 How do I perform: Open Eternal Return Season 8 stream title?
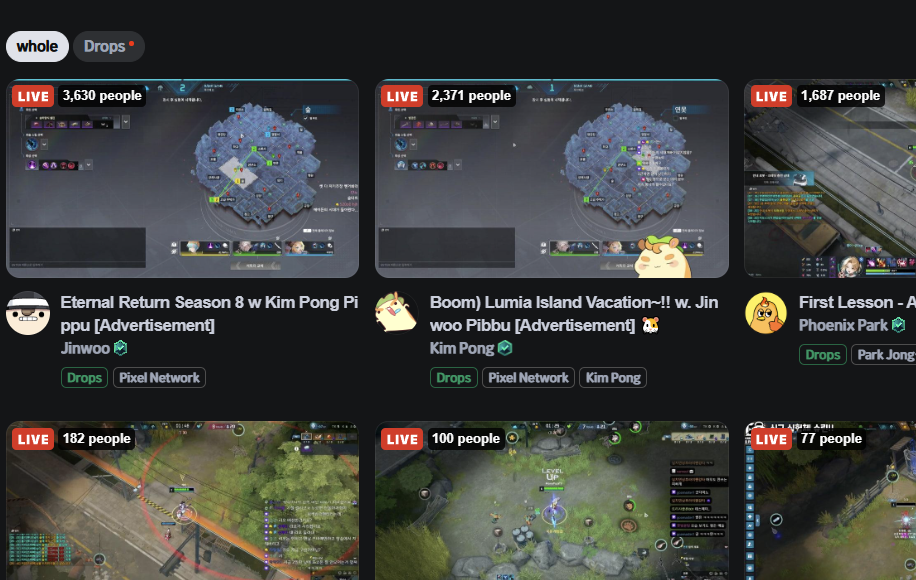[209, 314]
